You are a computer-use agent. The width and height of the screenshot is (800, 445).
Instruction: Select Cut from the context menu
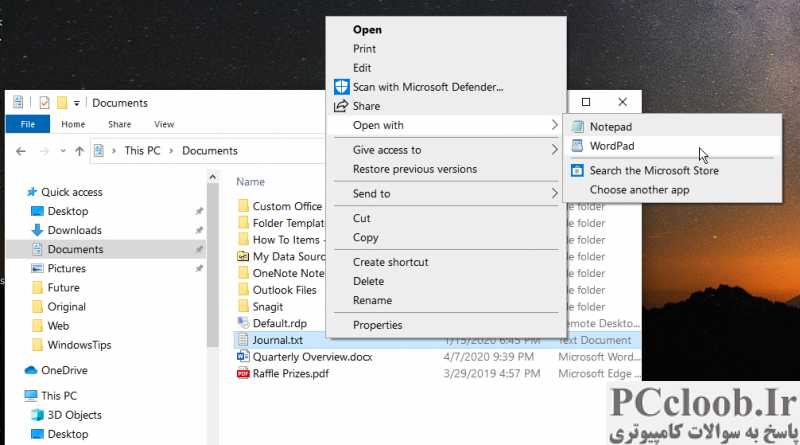(x=361, y=218)
